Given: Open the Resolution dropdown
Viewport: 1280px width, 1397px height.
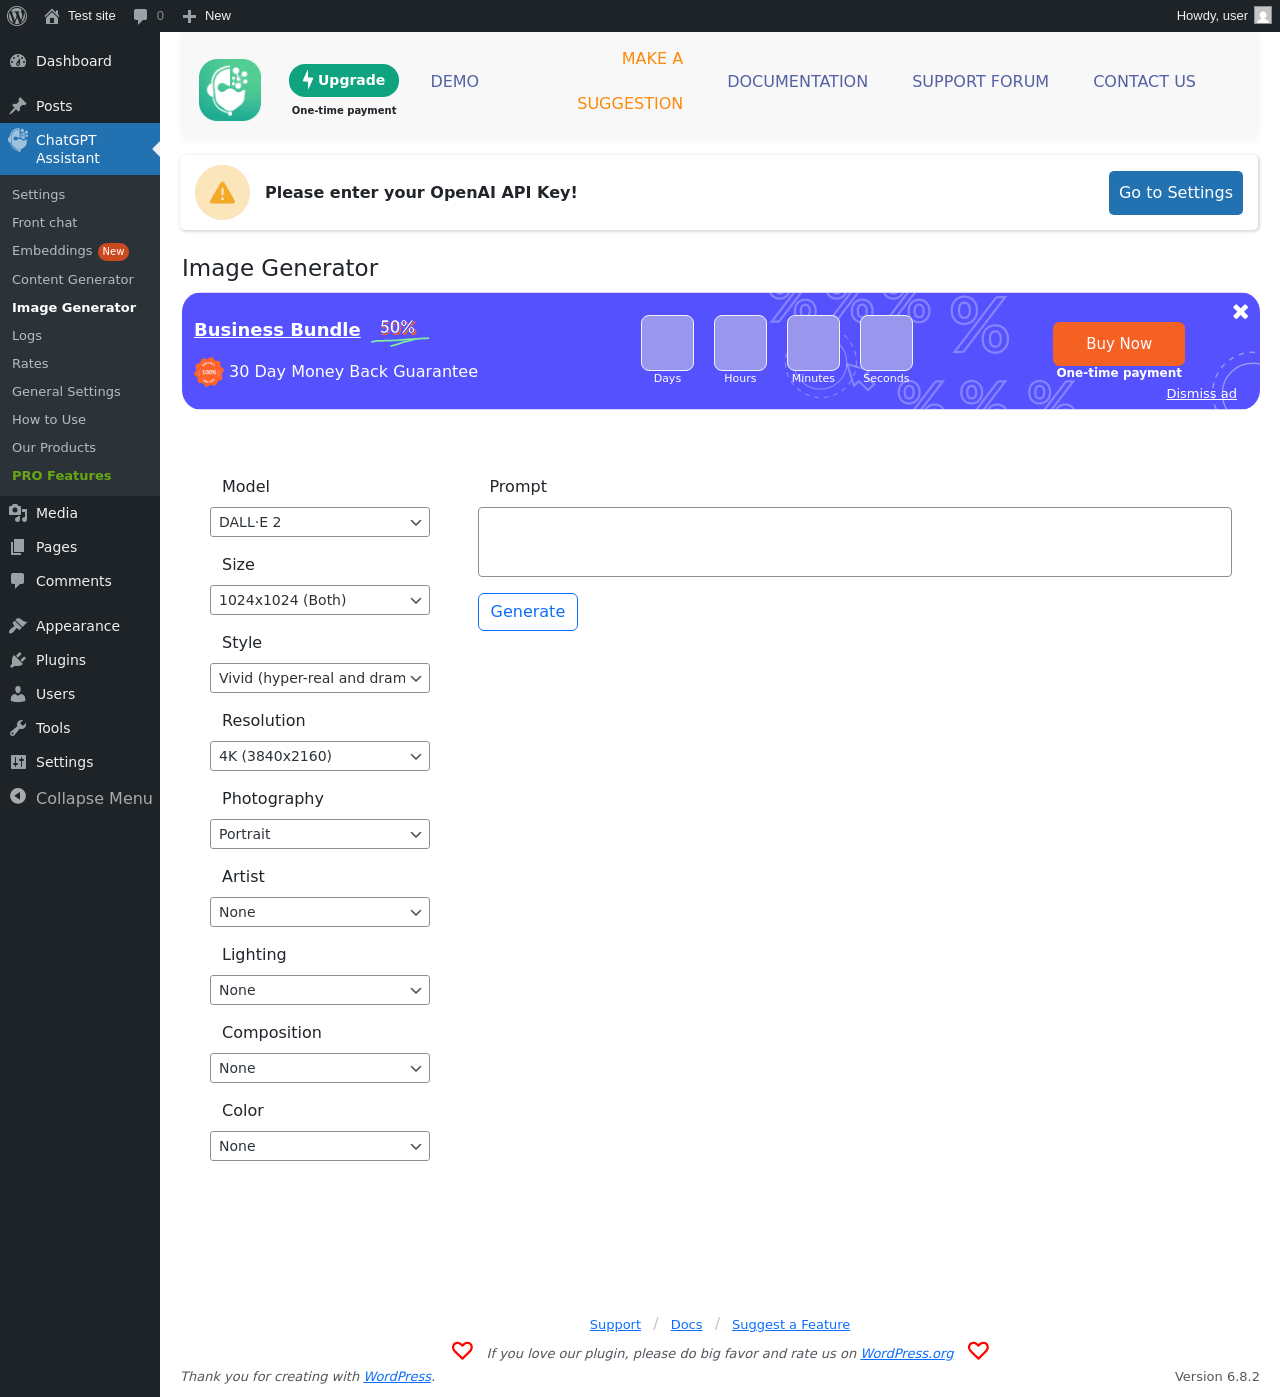Looking at the screenshot, I should pos(320,756).
